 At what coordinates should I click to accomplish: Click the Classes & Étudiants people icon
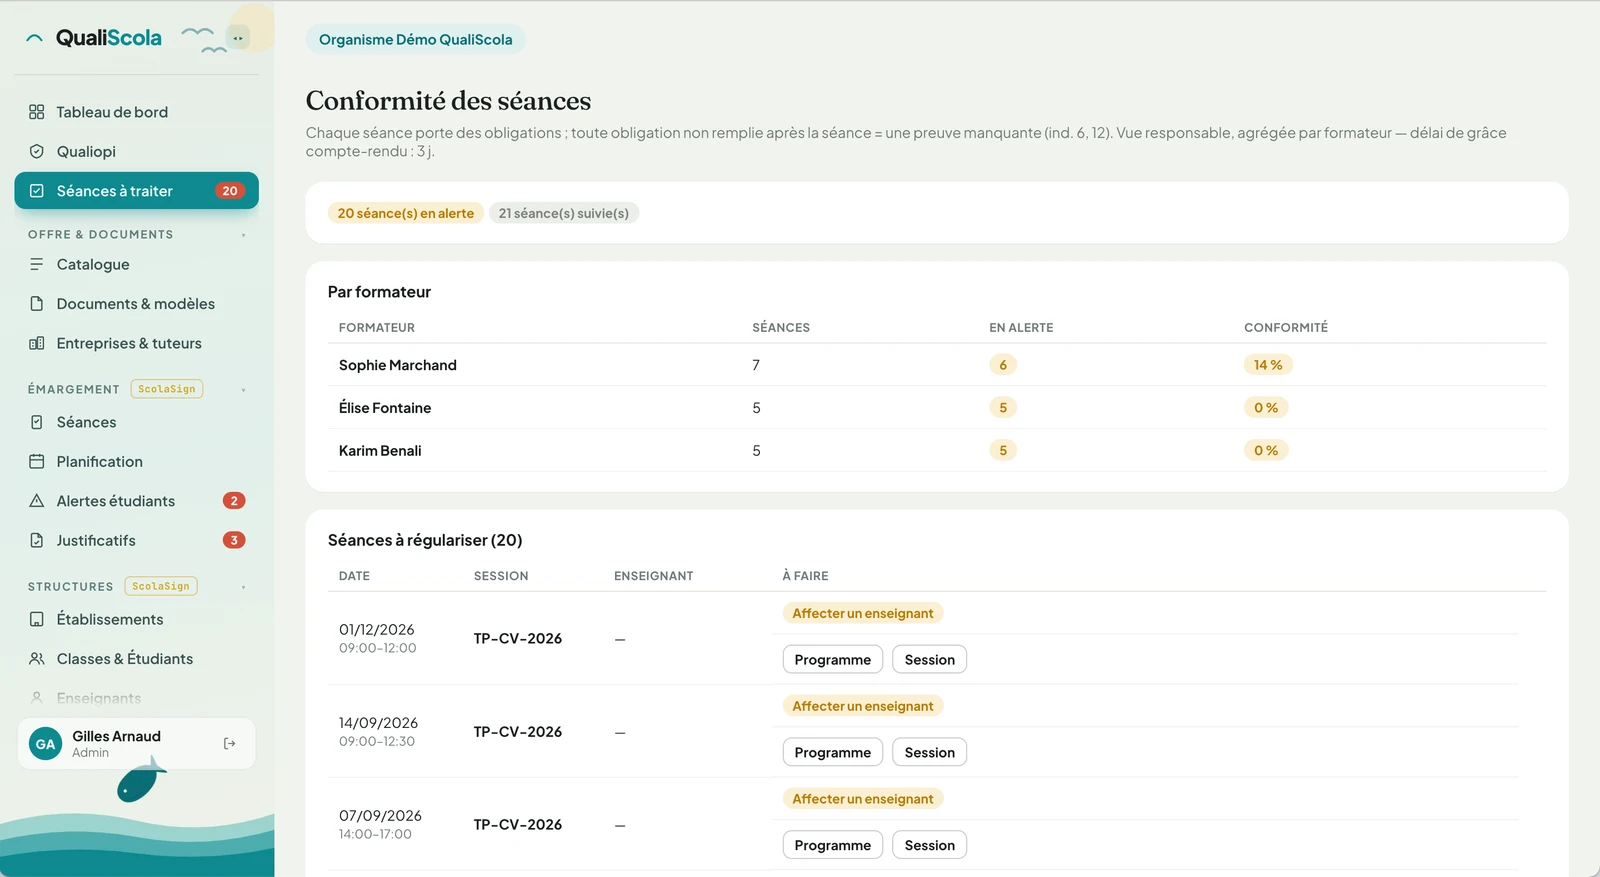(37, 659)
